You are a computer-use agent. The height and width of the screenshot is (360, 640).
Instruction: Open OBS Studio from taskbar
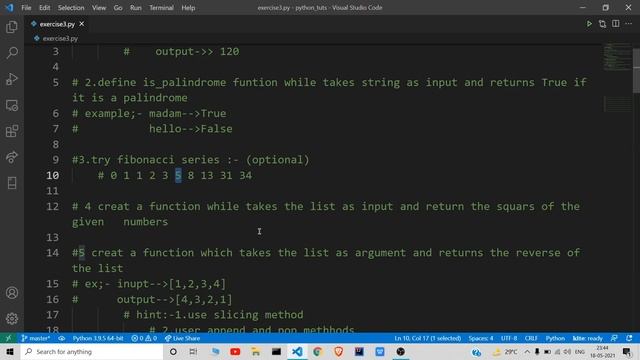(x=400, y=351)
